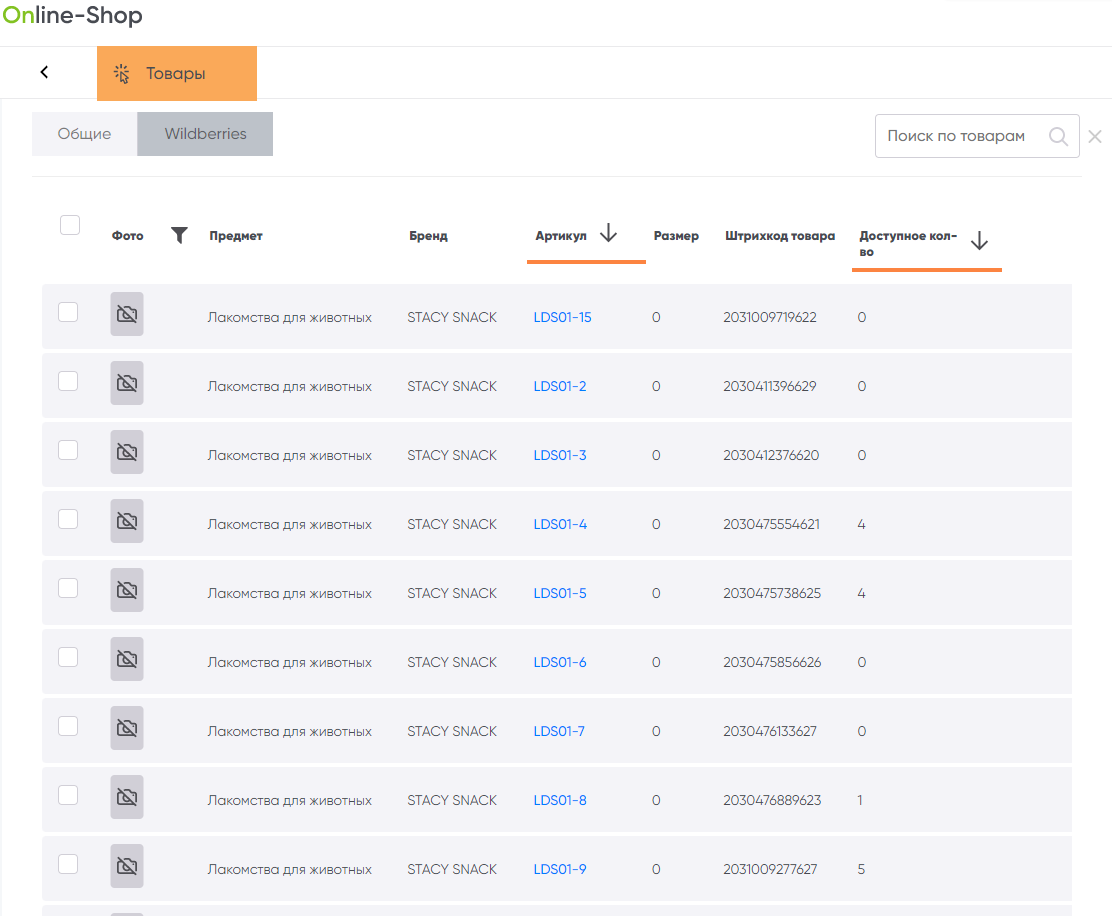Click the Артикул column header label
Viewport: 1112px width, 916px height.
click(x=560, y=235)
